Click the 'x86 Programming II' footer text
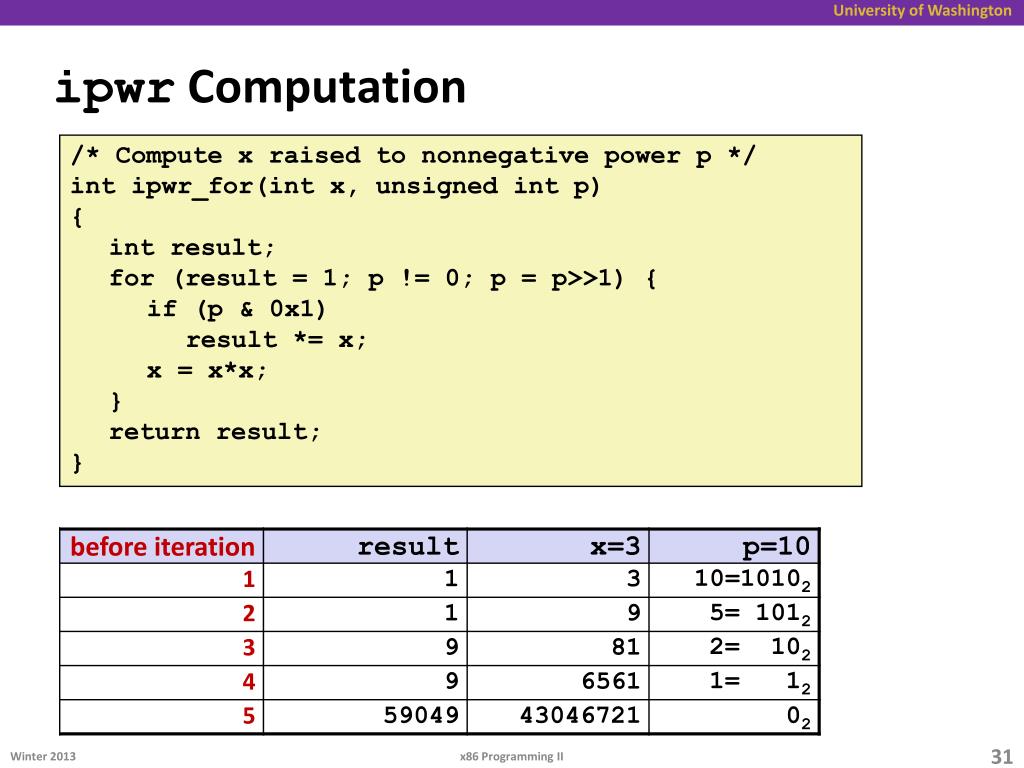Screen dimensions: 1024x768 click(x=511, y=756)
